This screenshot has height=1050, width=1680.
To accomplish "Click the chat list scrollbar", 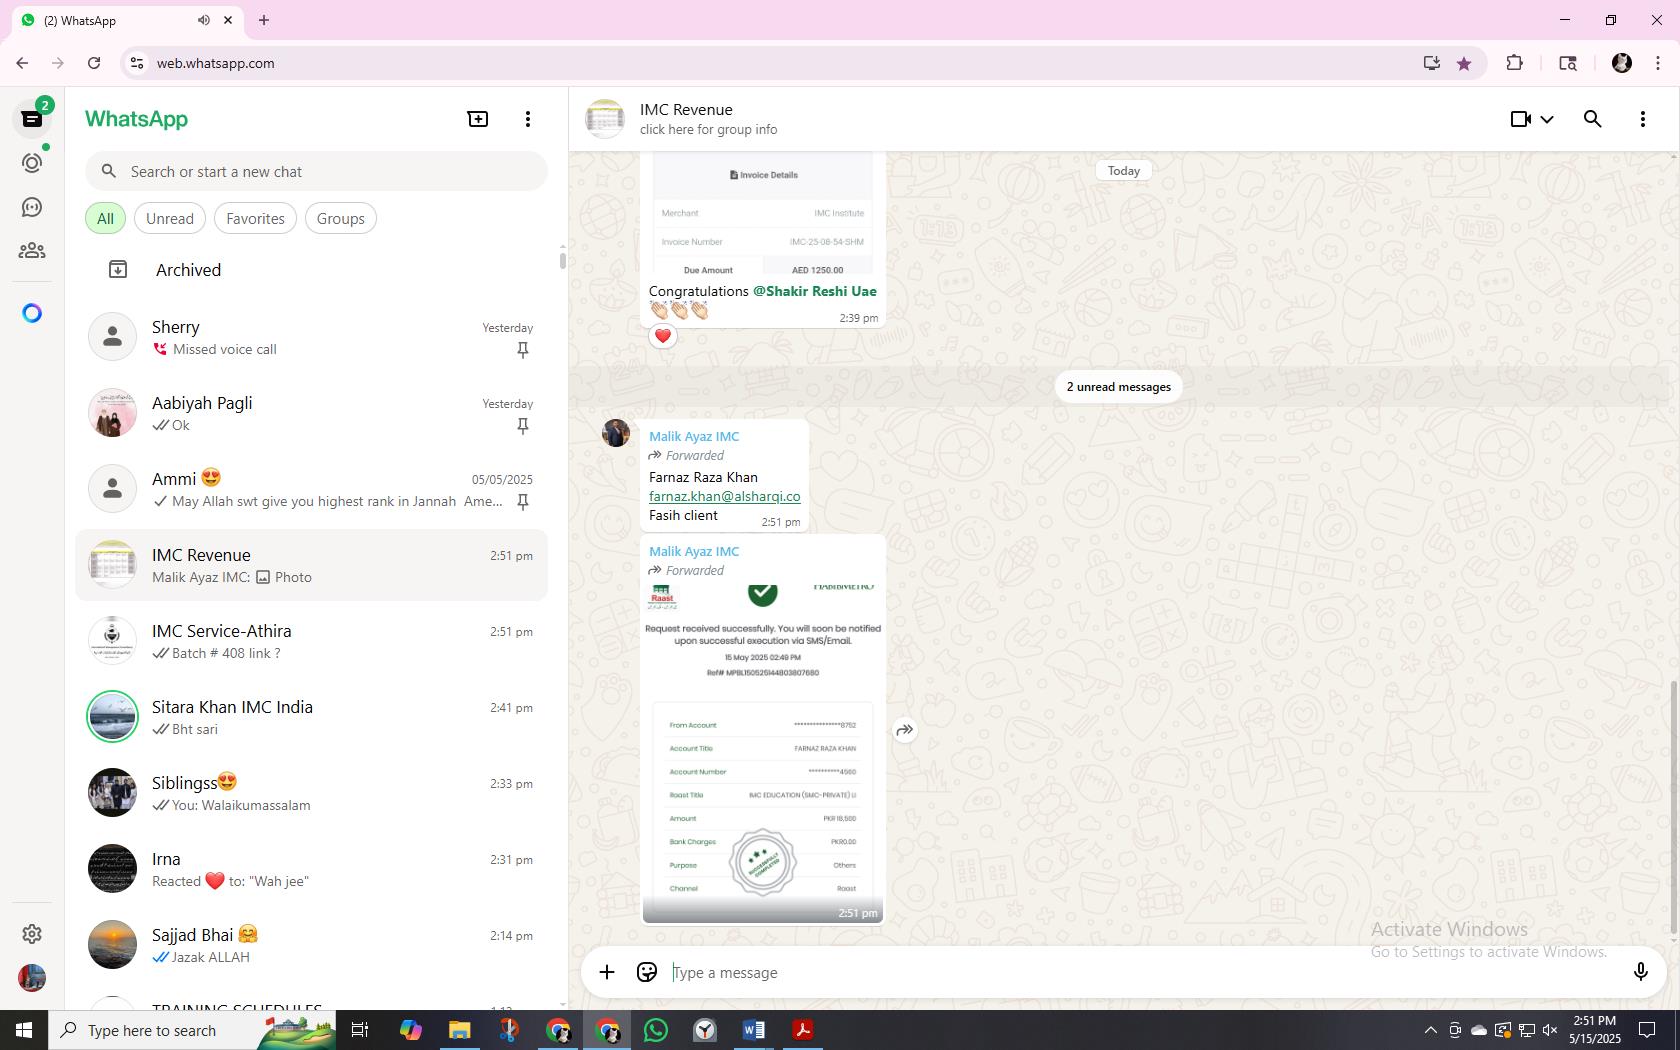I will pos(562,260).
